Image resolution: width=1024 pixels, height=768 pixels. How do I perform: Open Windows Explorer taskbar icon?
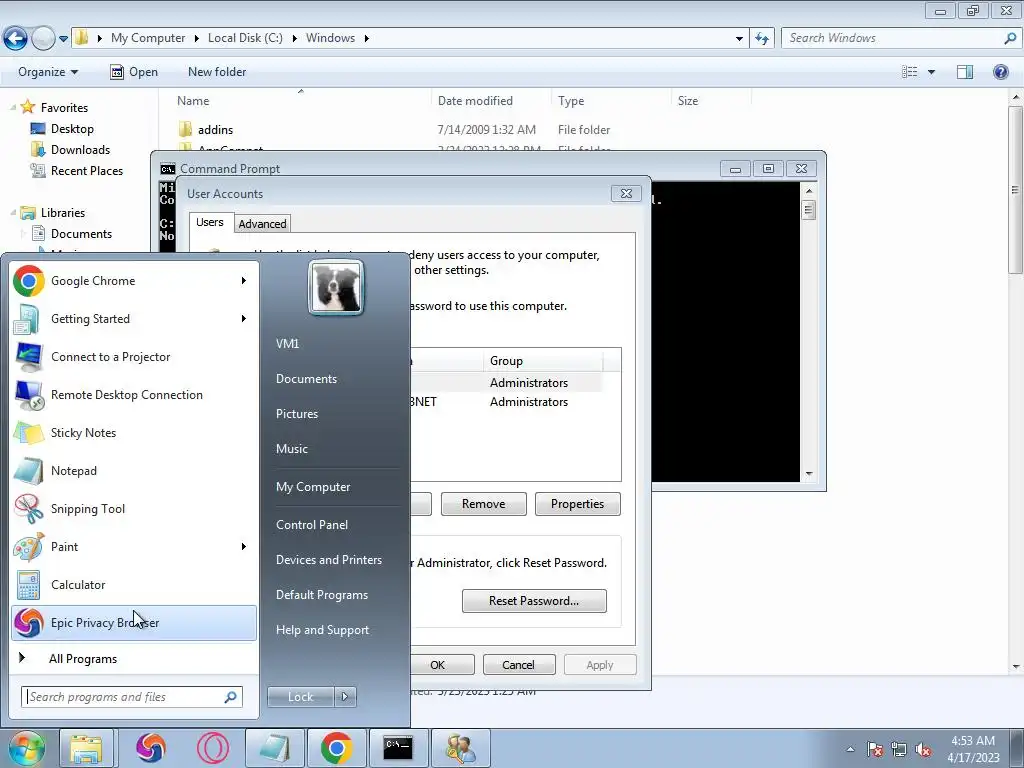[87, 748]
